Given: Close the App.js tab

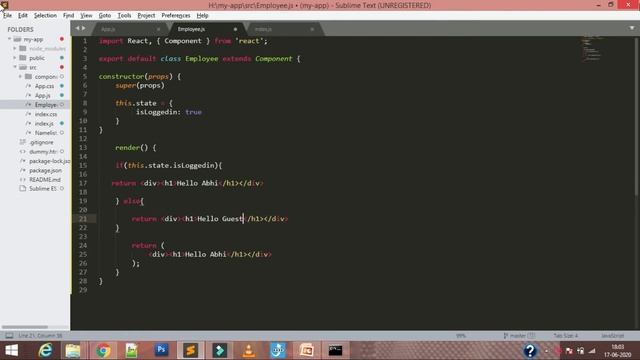Looking at the screenshot, I should coord(158,29).
